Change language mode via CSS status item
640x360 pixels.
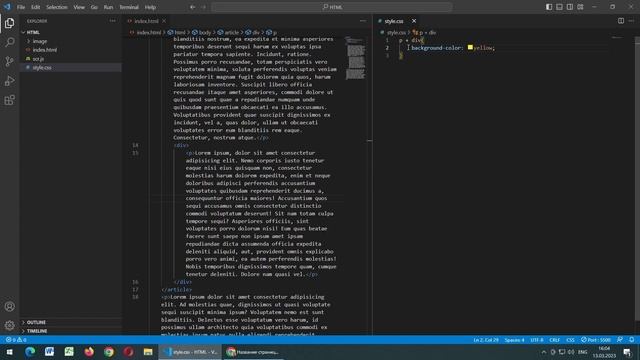(571, 340)
